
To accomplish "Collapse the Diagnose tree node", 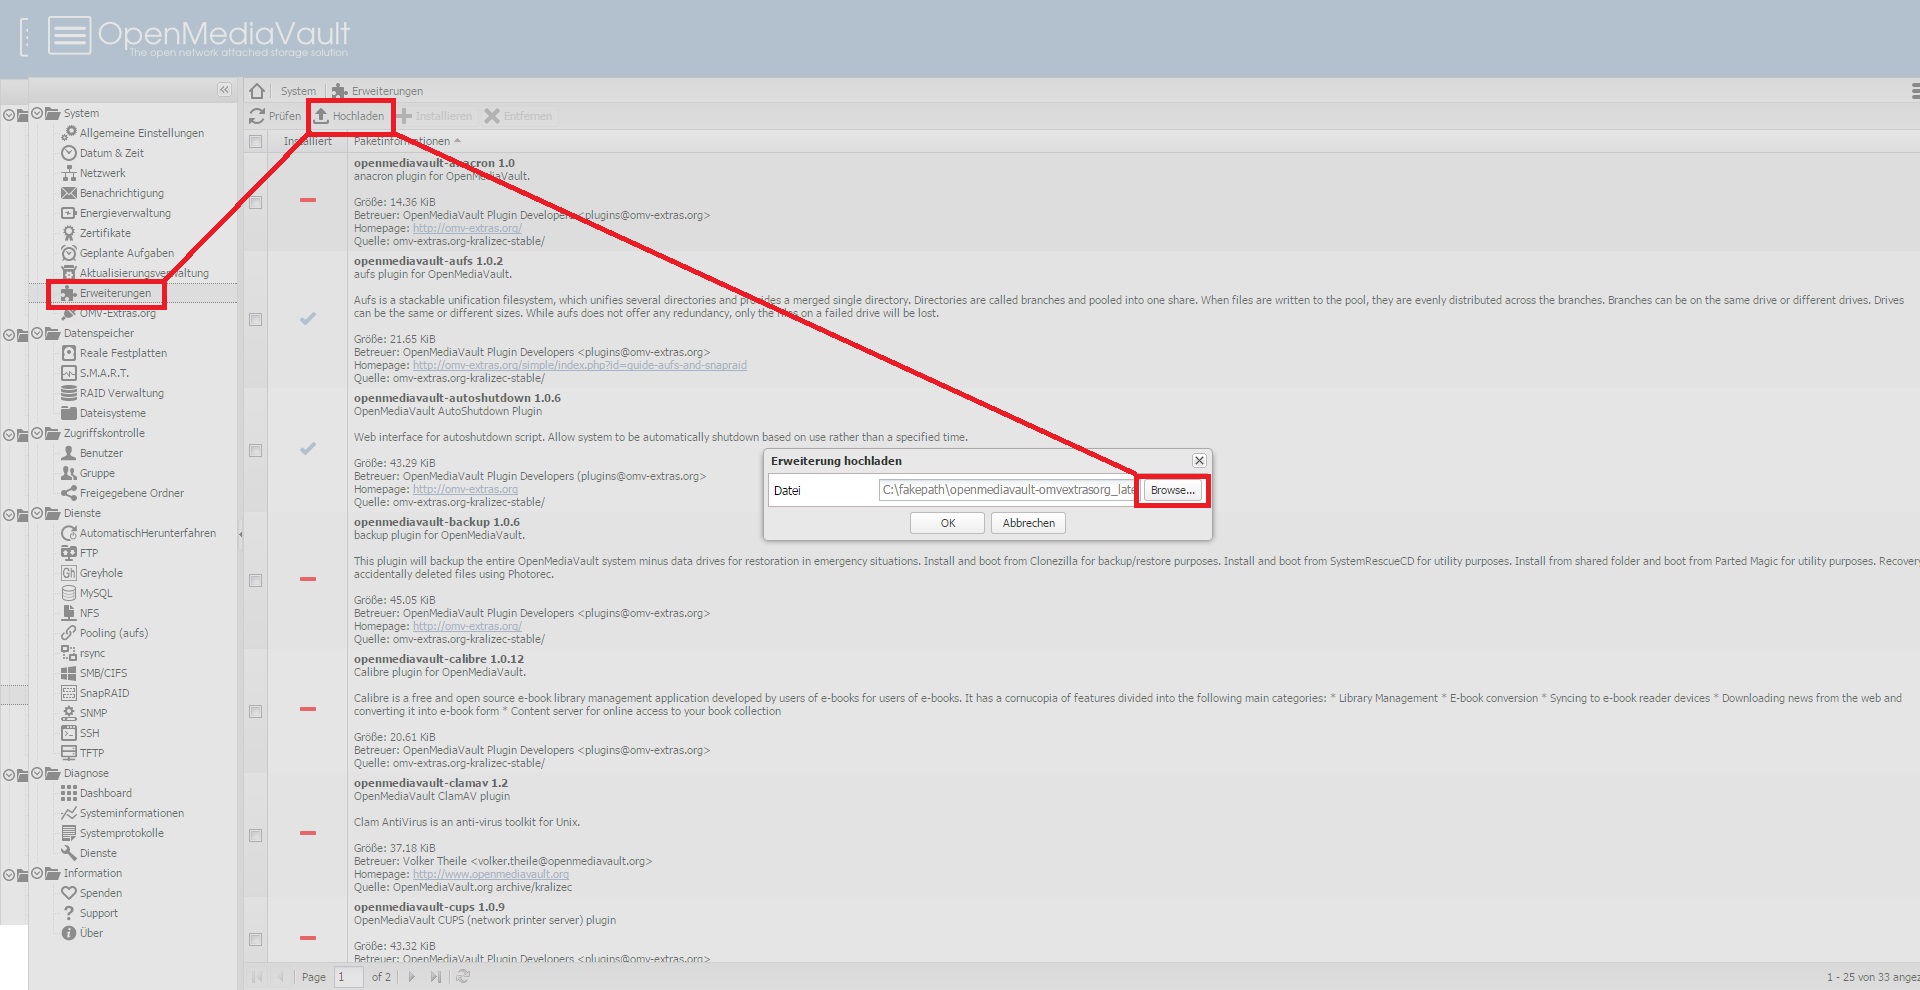I will click(x=37, y=773).
